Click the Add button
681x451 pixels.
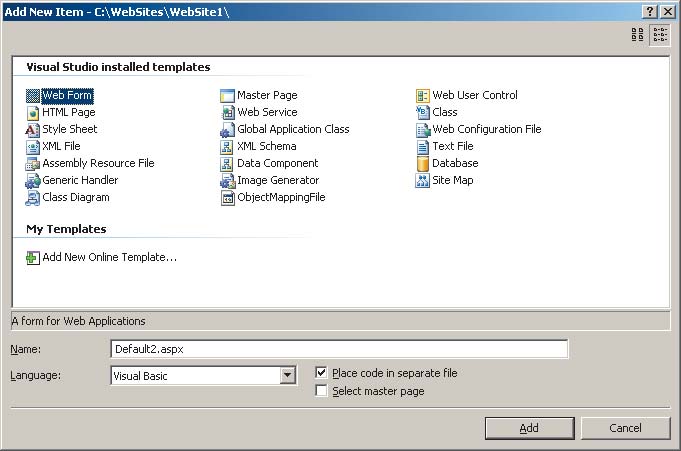pos(529,428)
